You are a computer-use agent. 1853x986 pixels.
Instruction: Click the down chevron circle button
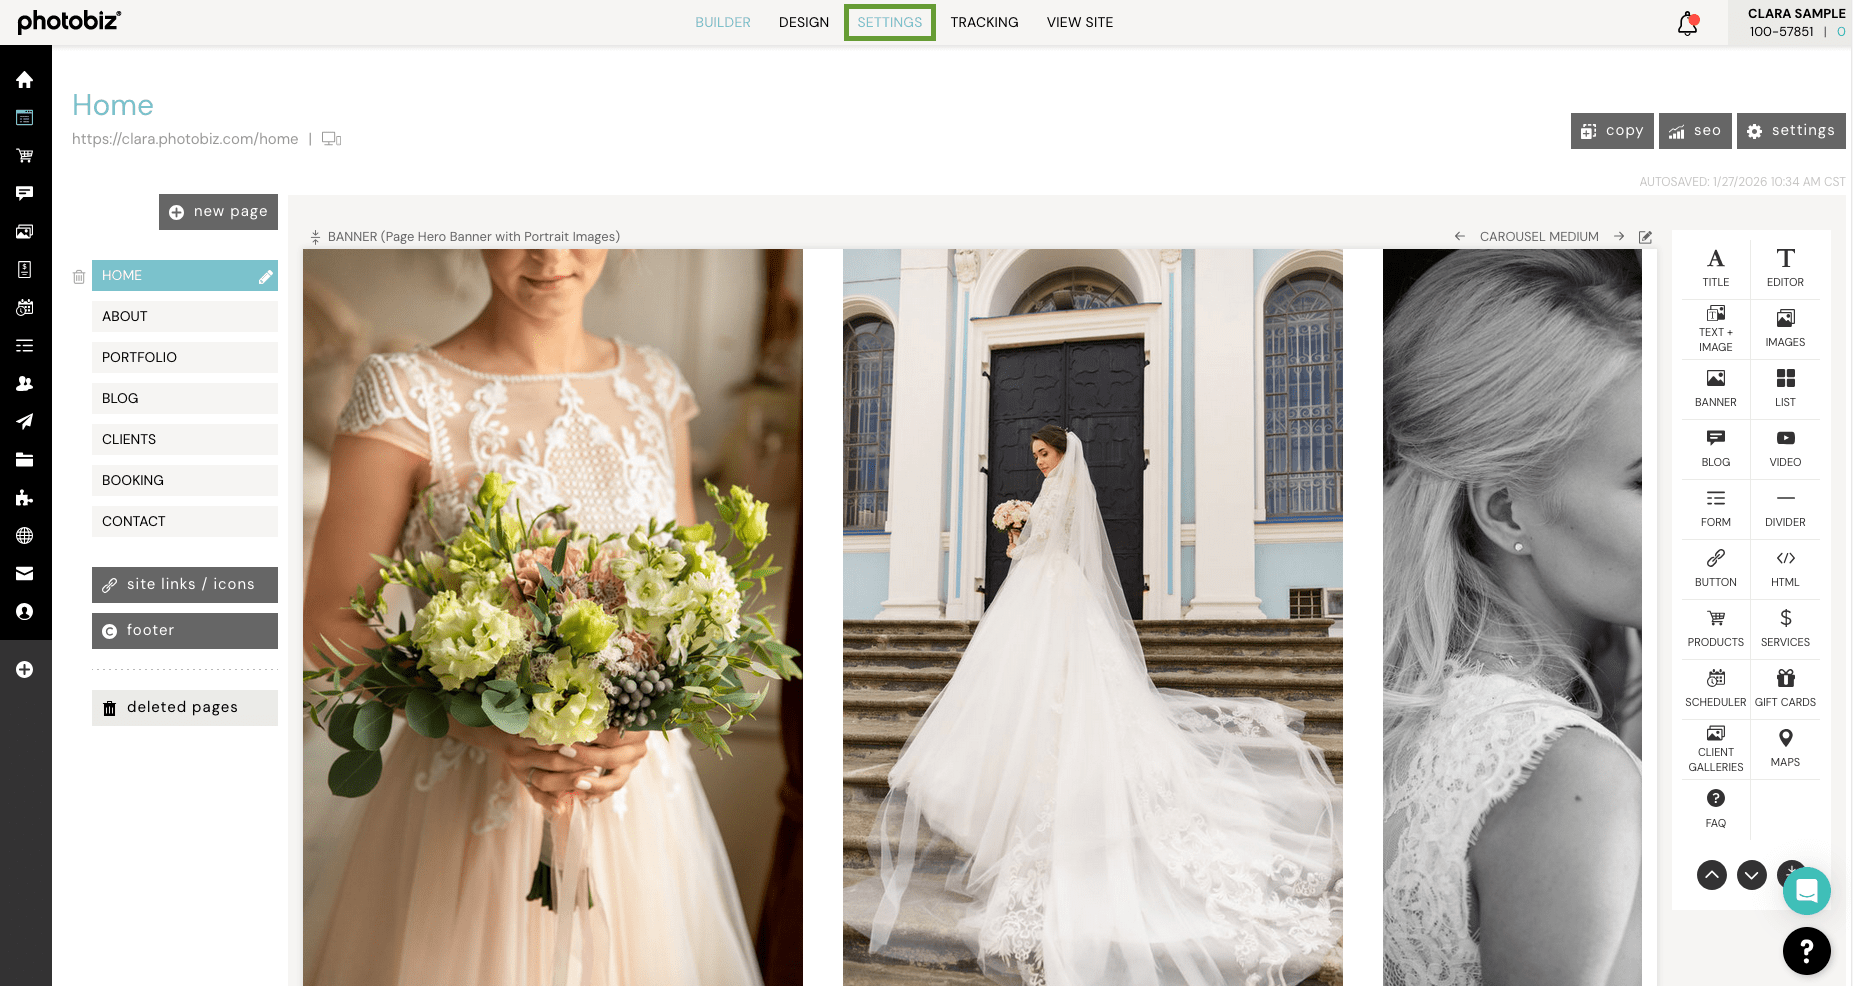(x=1752, y=875)
